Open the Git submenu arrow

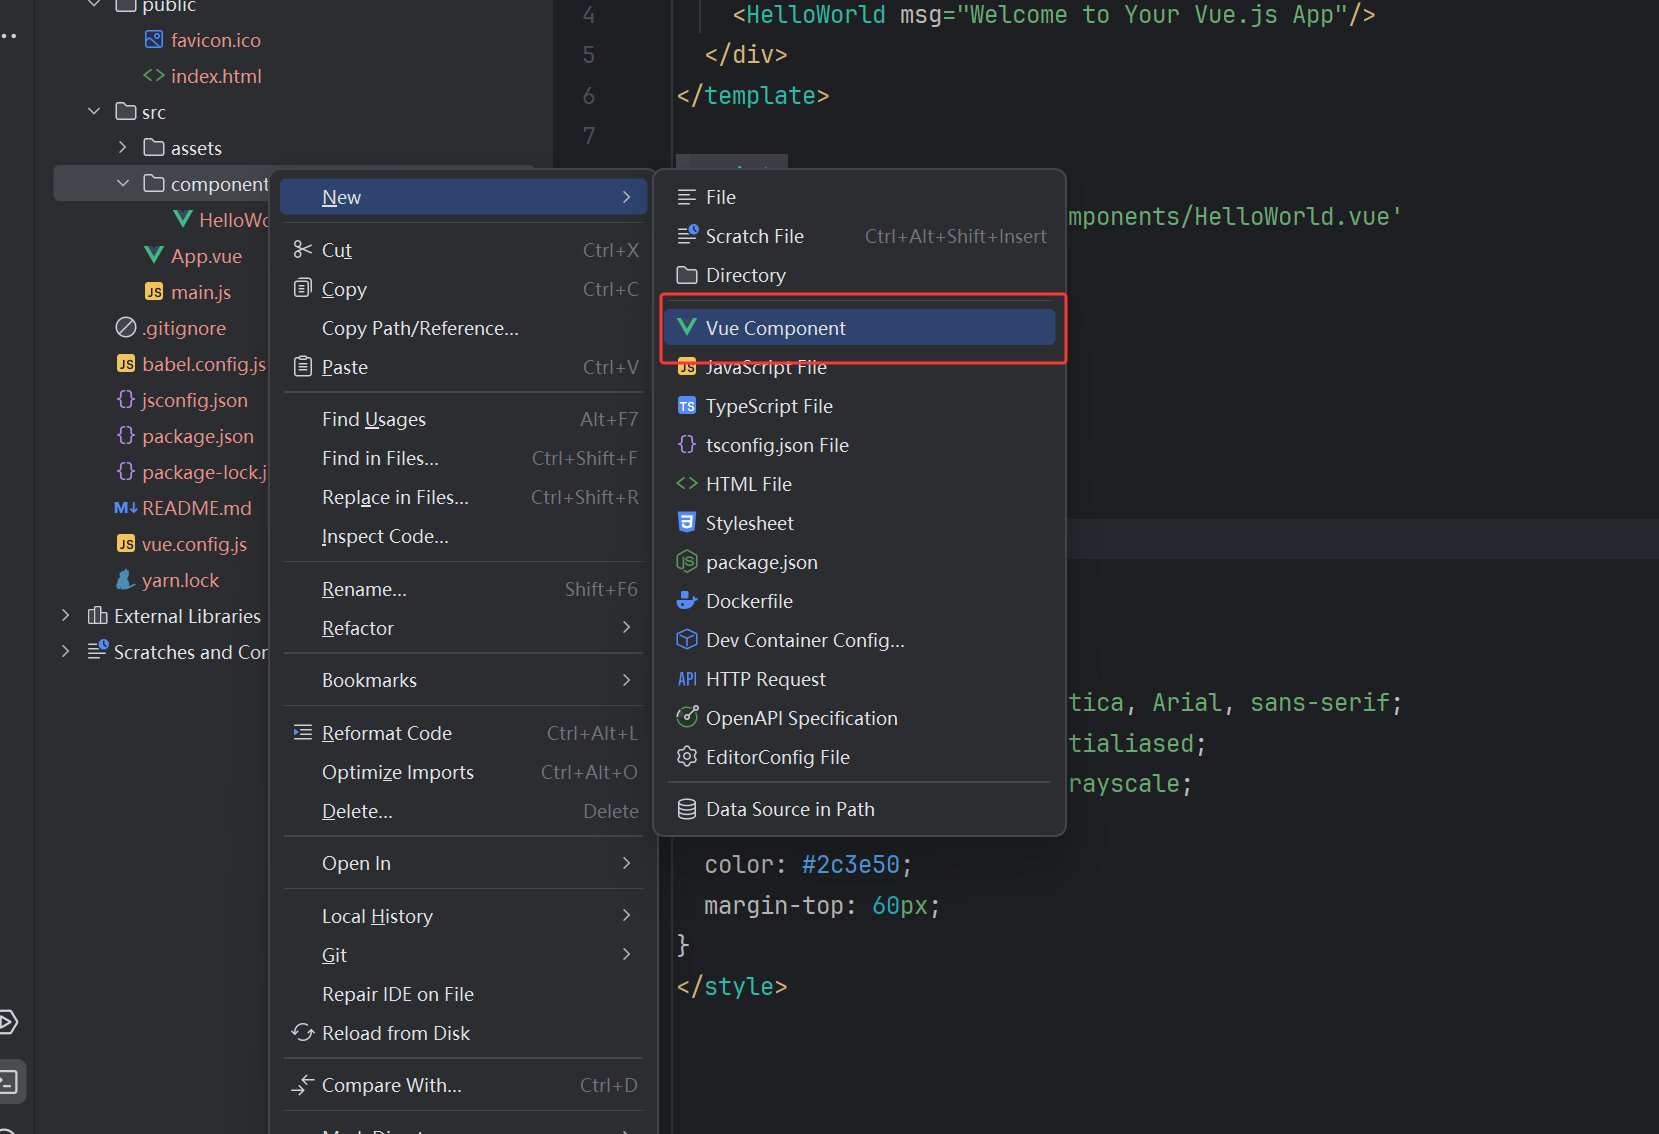(627, 955)
